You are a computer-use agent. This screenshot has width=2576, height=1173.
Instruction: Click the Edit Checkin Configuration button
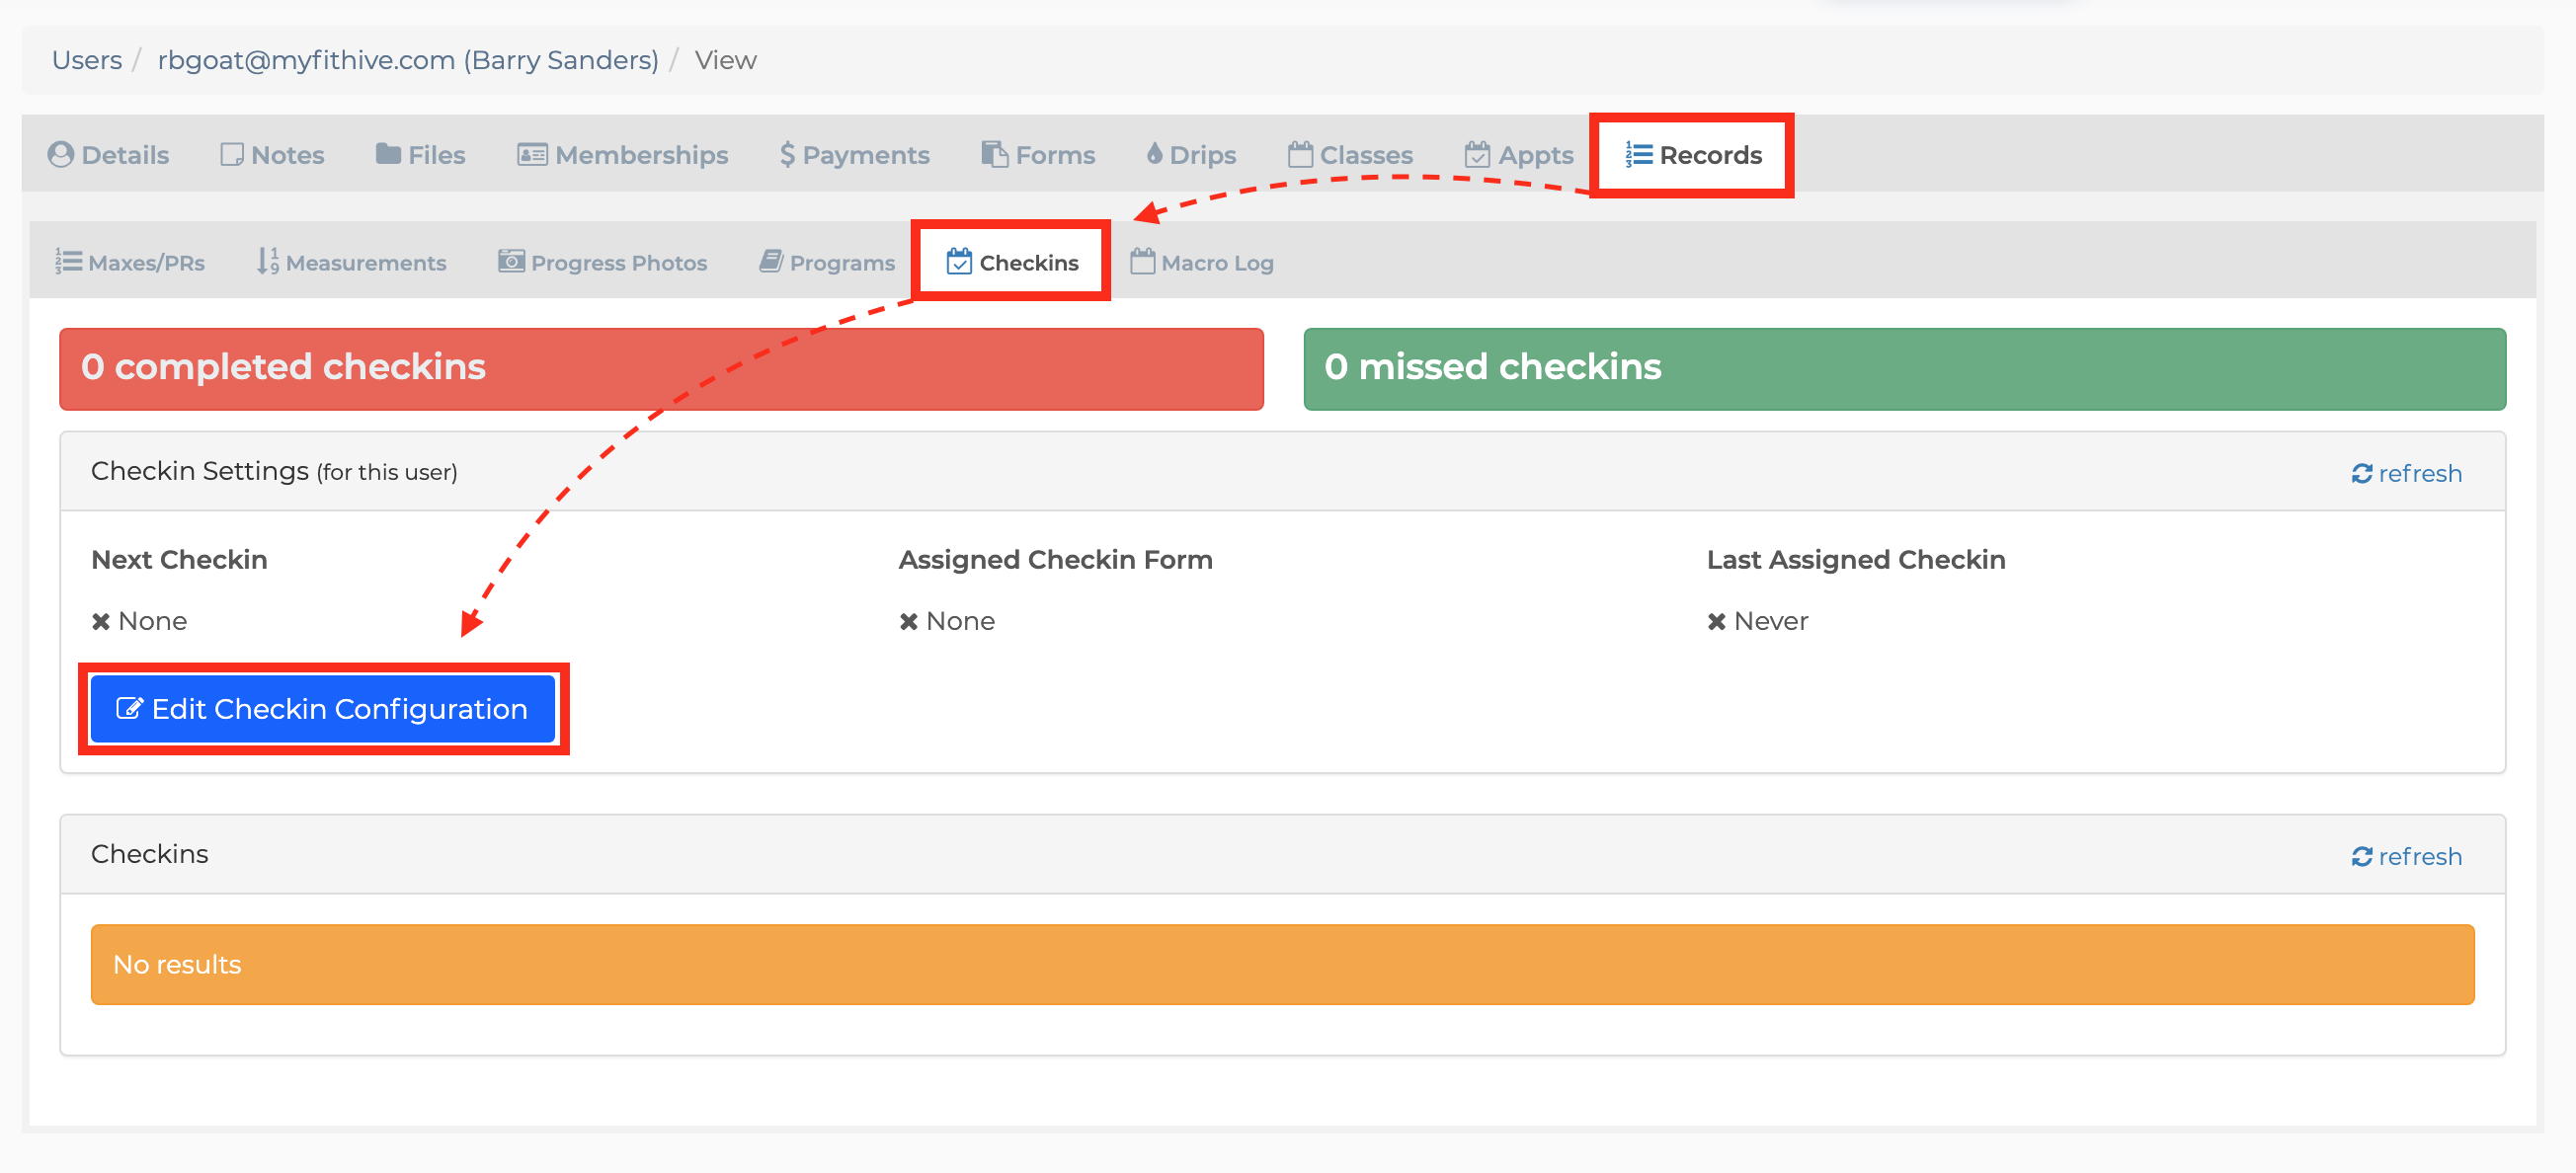coord(322,709)
